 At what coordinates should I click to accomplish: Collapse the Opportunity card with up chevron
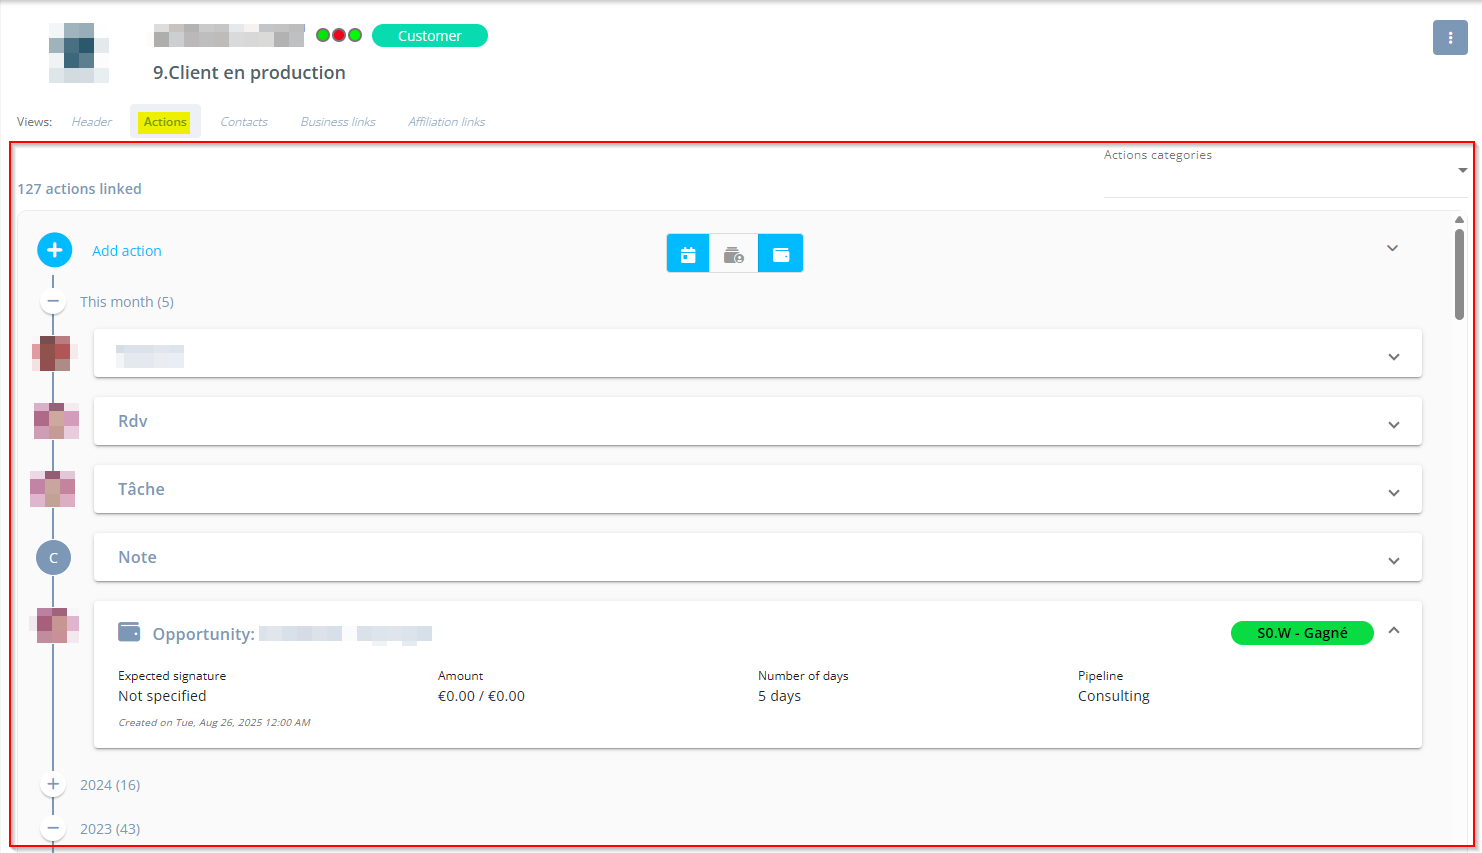click(1394, 631)
